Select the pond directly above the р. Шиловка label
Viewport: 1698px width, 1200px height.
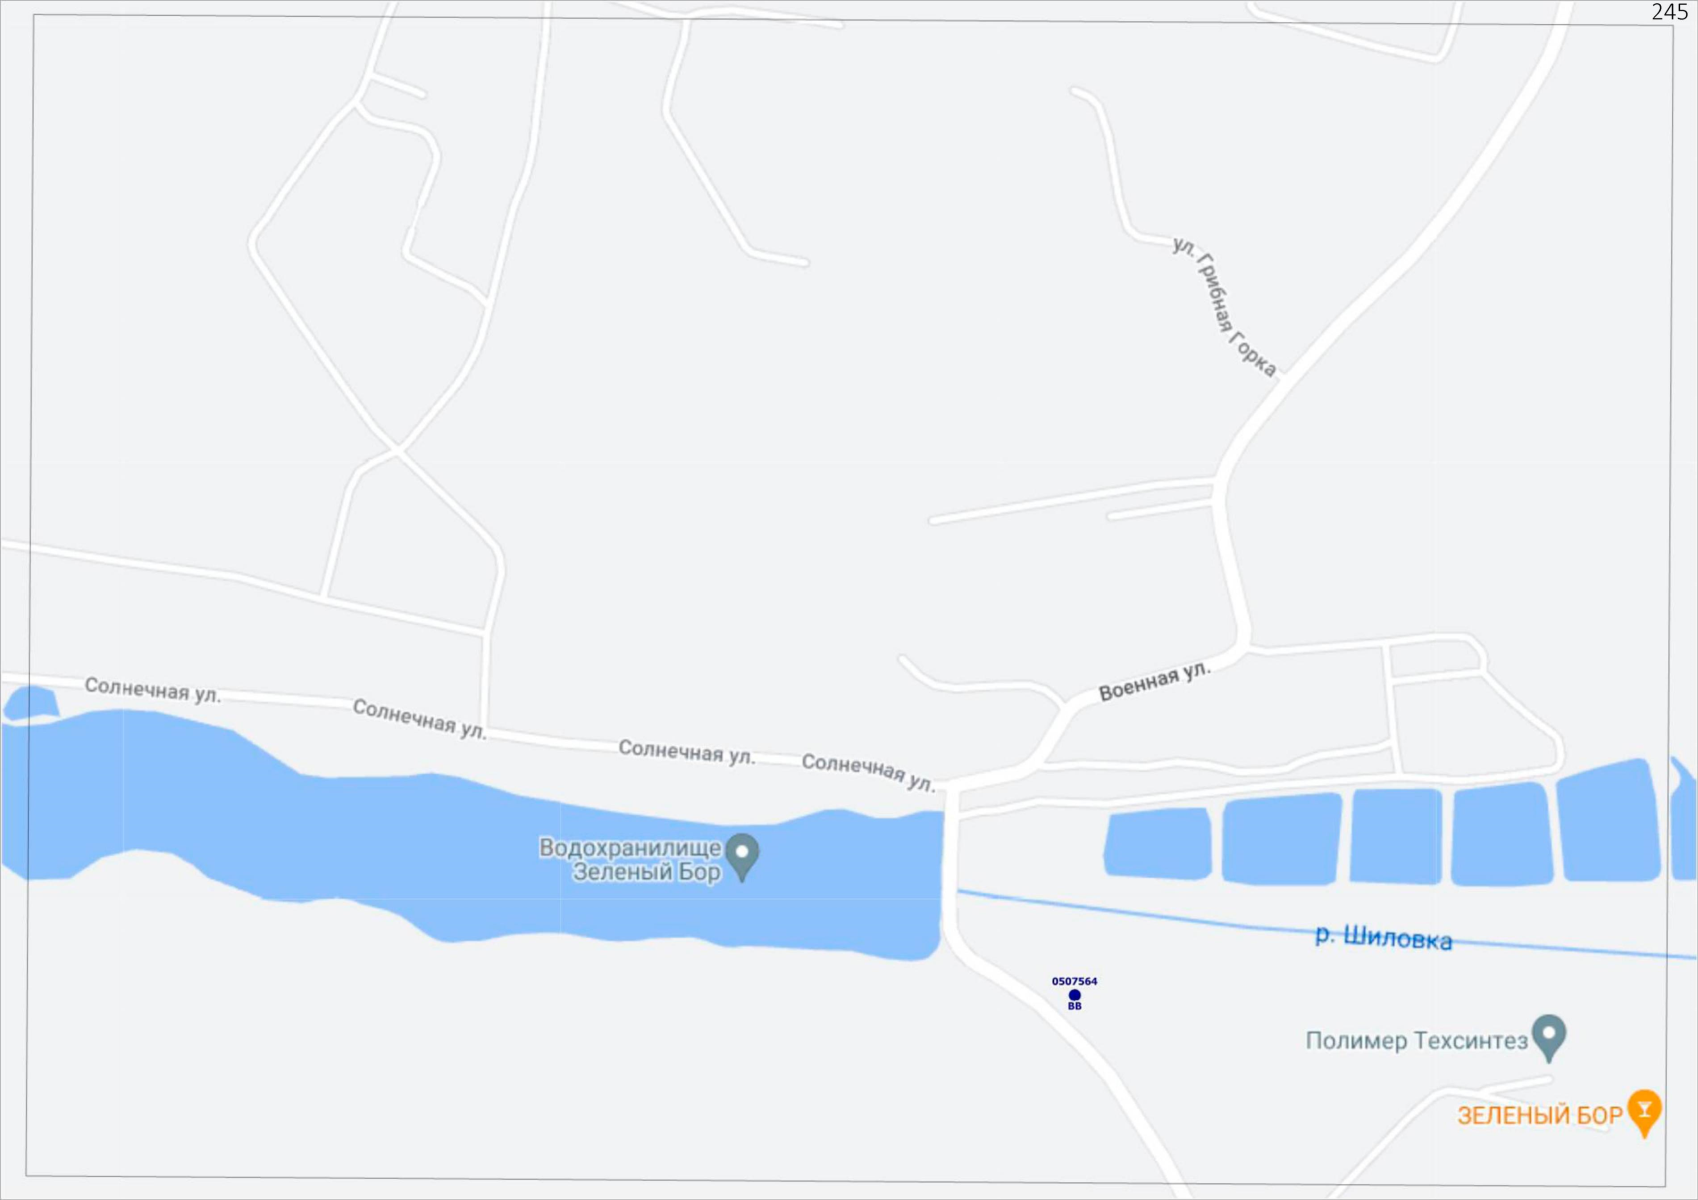click(x=1396, y=836)
